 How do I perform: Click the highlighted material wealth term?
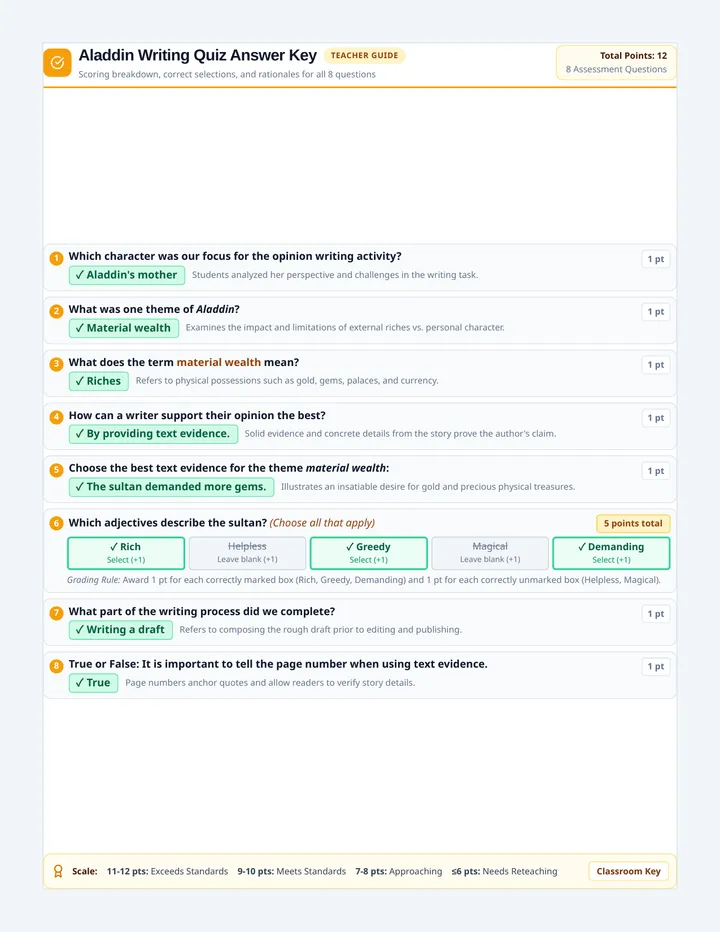point(219,363)
